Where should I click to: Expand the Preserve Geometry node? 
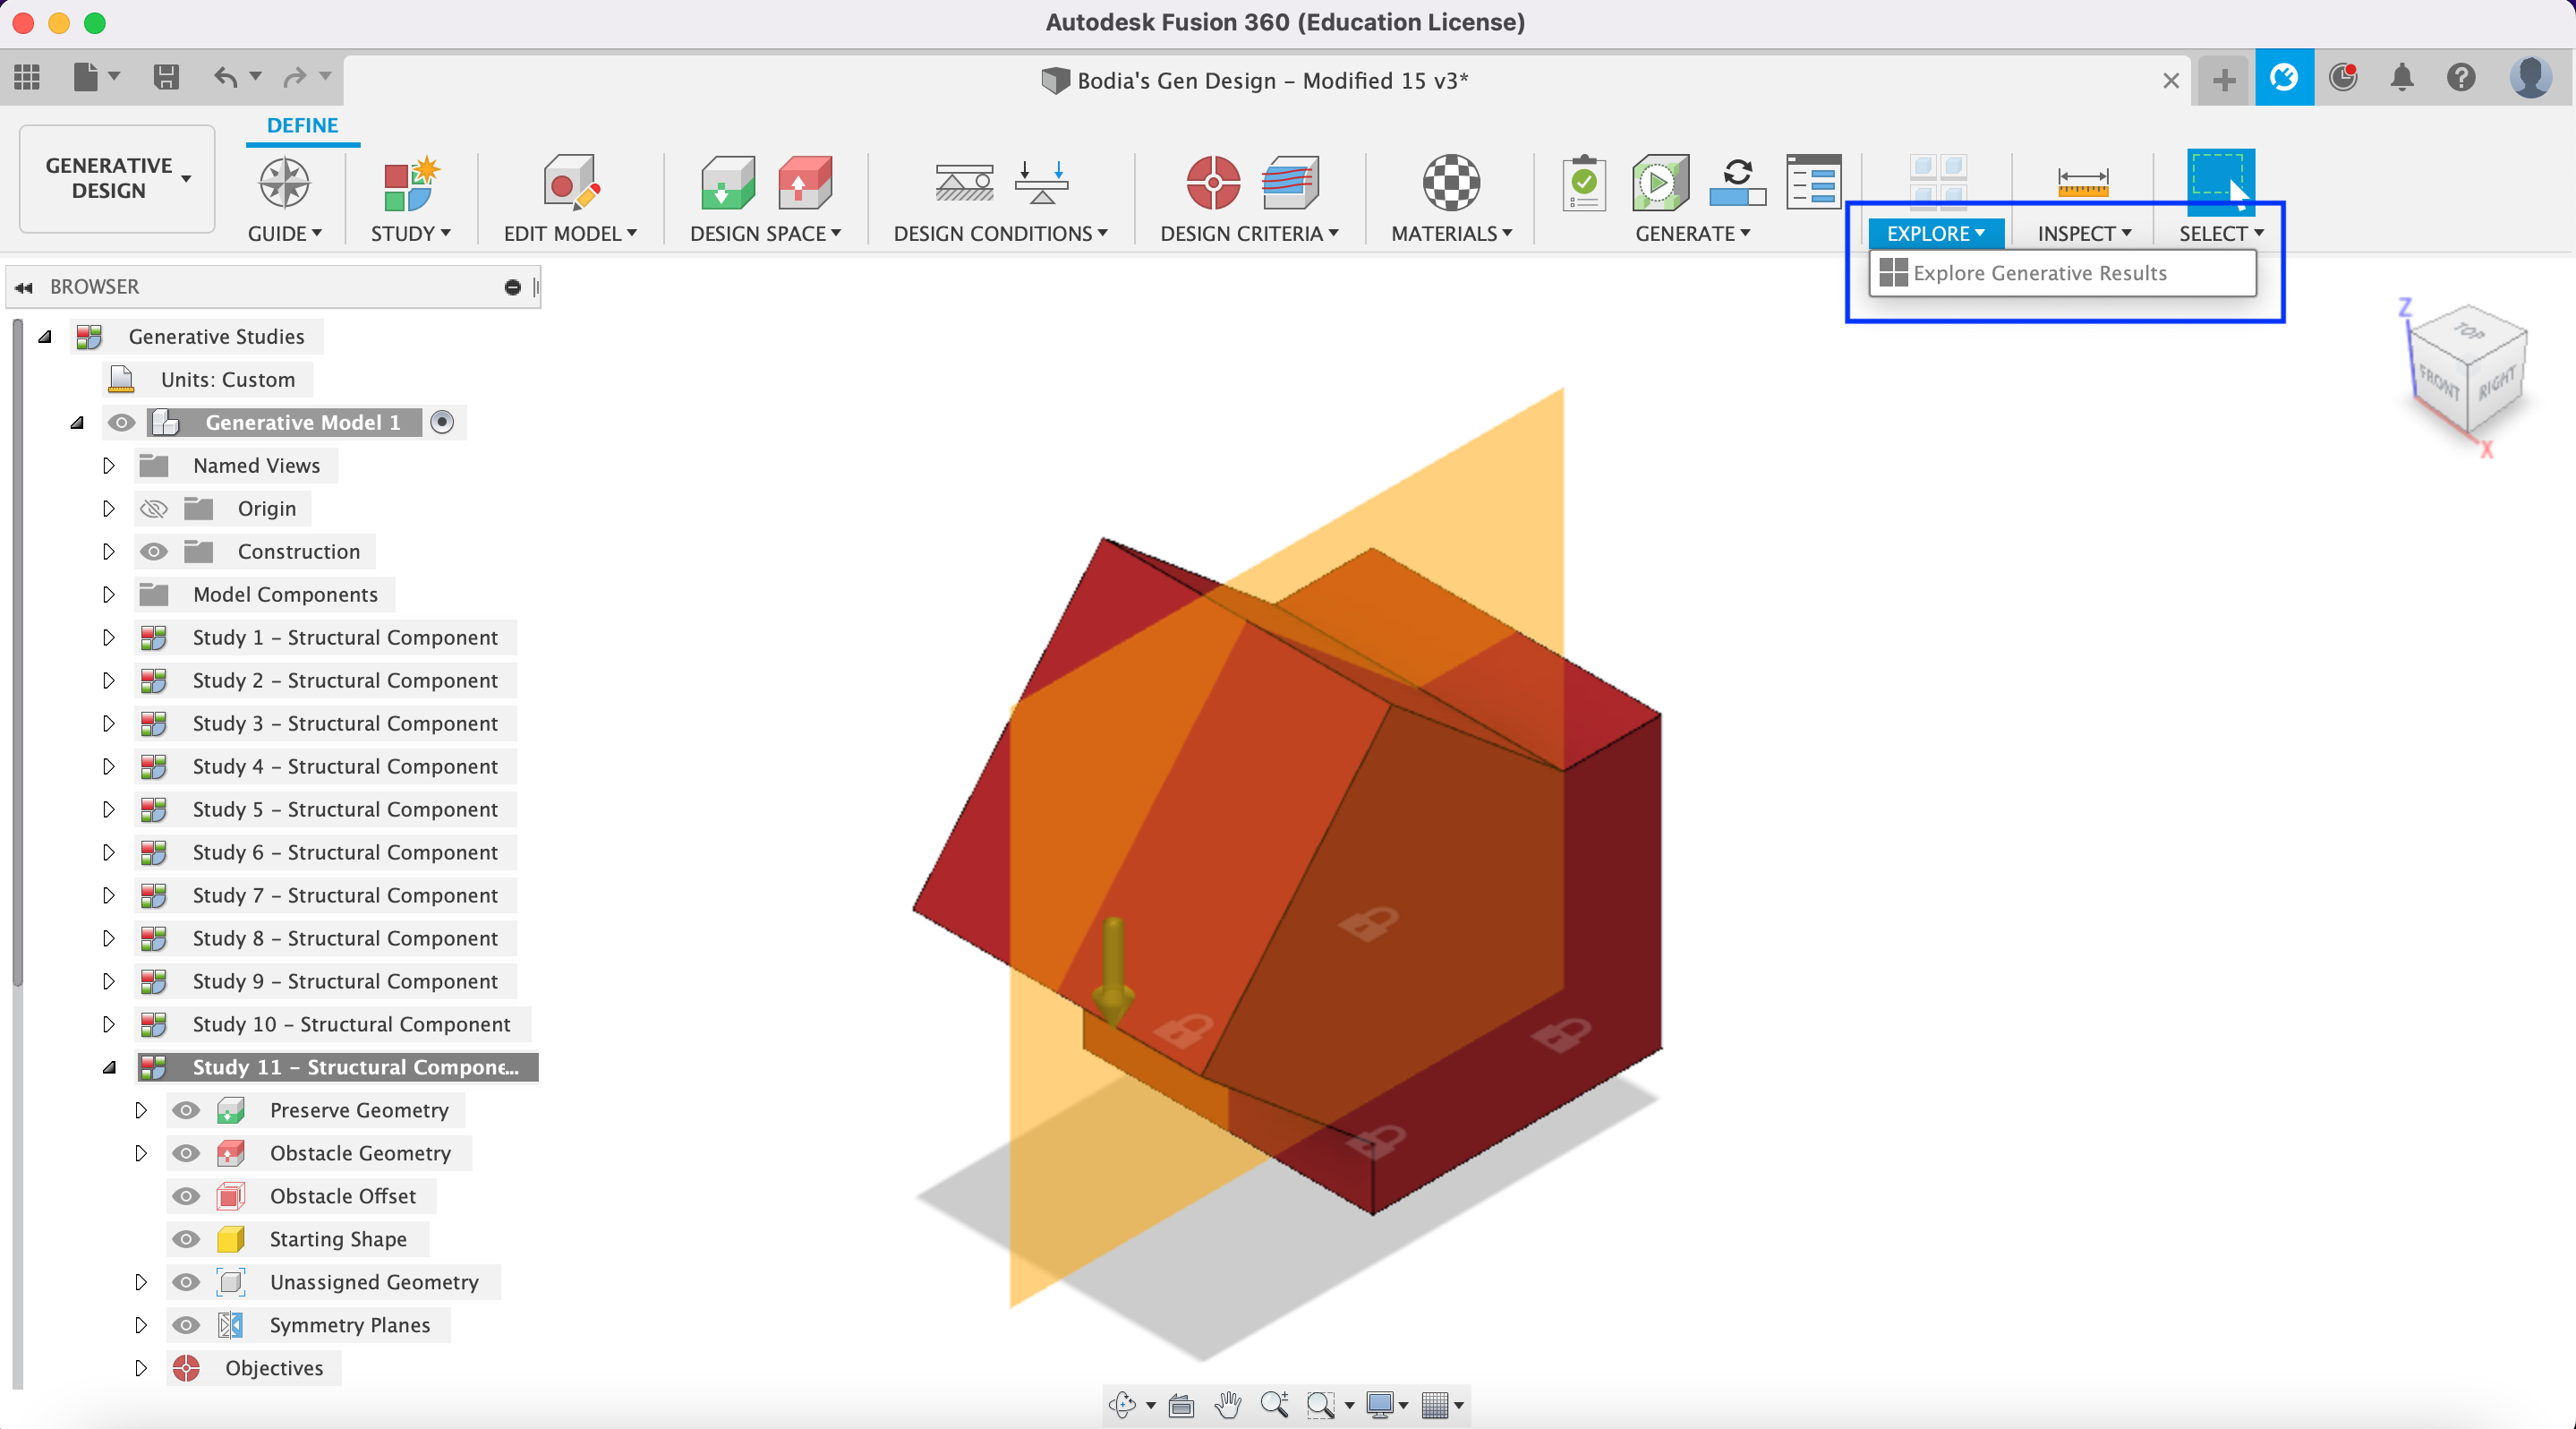[x=141, y=1110]
